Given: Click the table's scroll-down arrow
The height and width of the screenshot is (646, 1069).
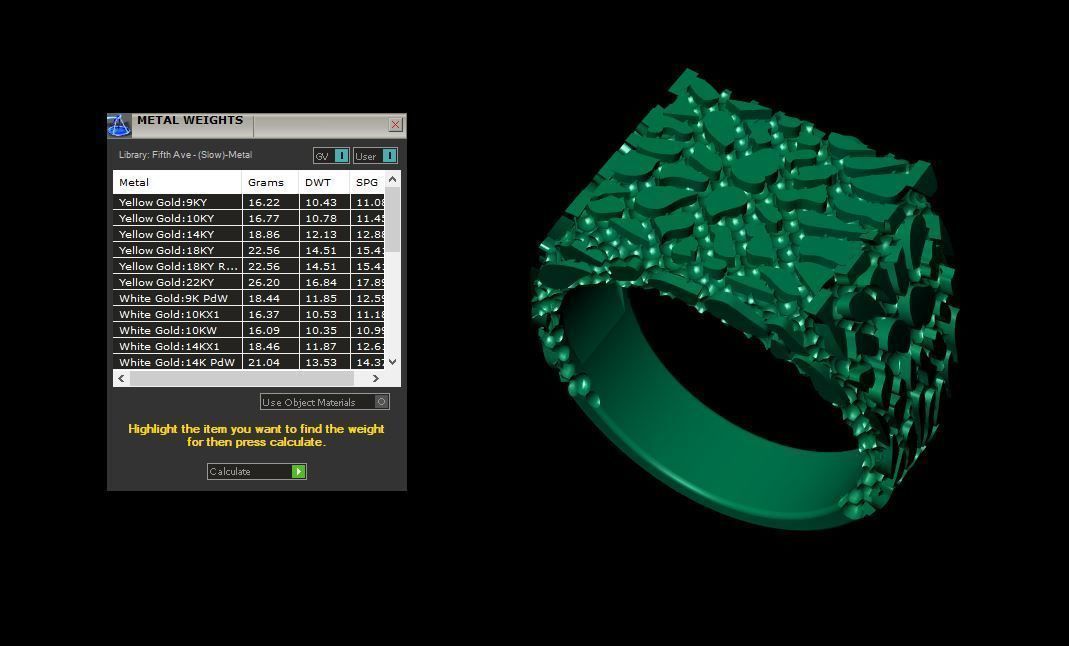Looking at the screenshot, I should tap(392, 362).
